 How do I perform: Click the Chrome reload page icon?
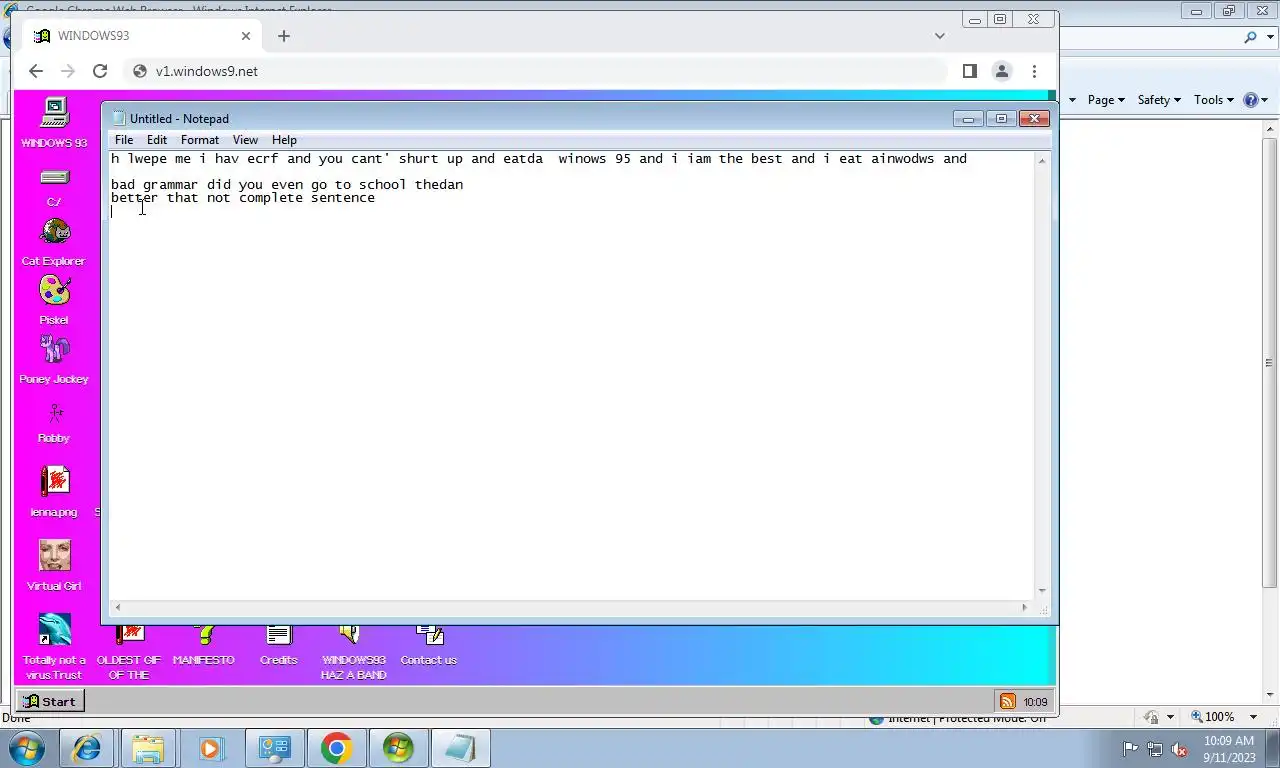(x=100, y=71)
